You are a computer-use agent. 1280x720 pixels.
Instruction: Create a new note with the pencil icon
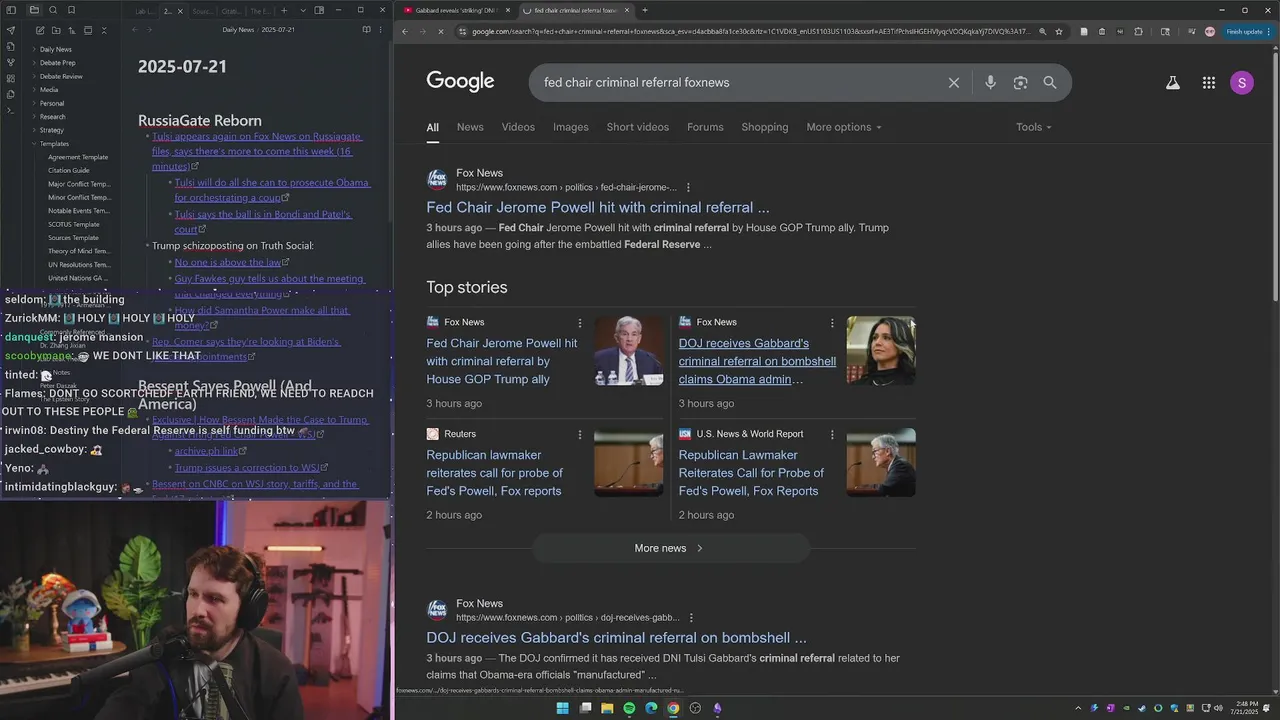pos(40,30)
